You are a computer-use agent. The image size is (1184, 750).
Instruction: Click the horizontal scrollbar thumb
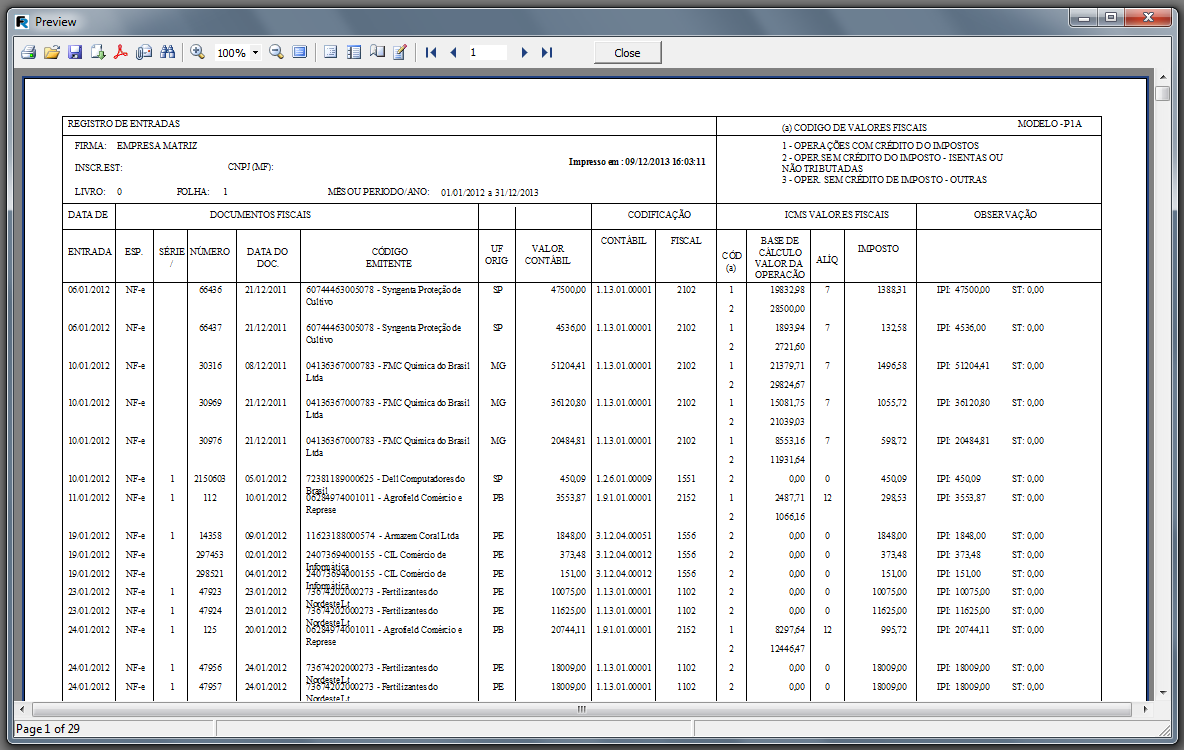[x=581, y=709]
